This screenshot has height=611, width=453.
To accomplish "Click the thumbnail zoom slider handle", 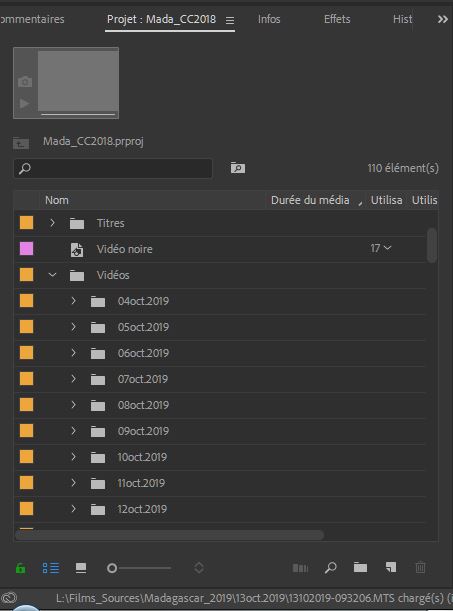I will [112, 568].
